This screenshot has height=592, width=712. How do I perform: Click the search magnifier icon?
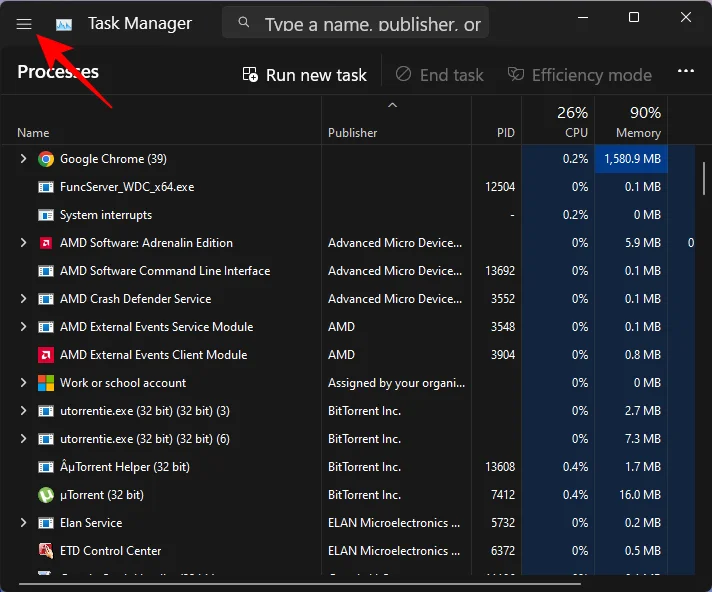coord(244,22)
